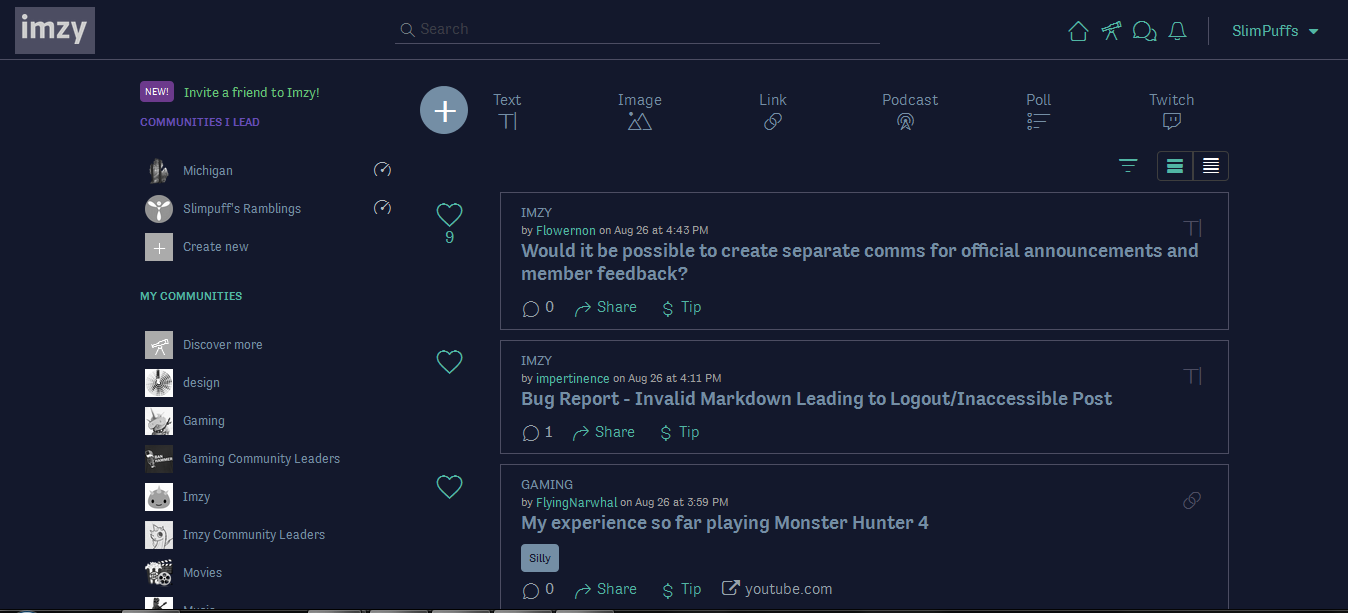The height and width of the screenshot is (613, 1348).
Task: Open the Movies community
Action: [203, 573]
